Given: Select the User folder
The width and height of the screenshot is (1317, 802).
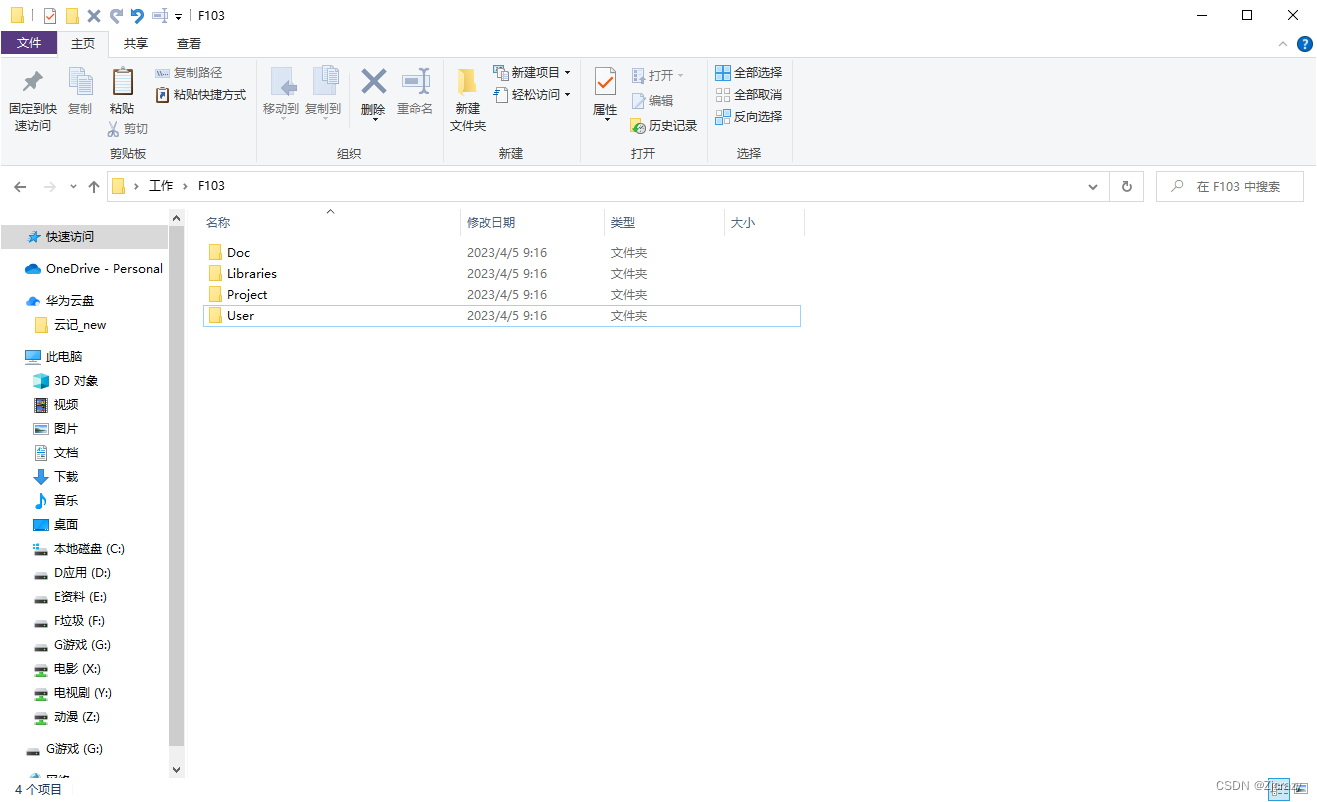Looking at the screenshot, I should coord(501,316).
